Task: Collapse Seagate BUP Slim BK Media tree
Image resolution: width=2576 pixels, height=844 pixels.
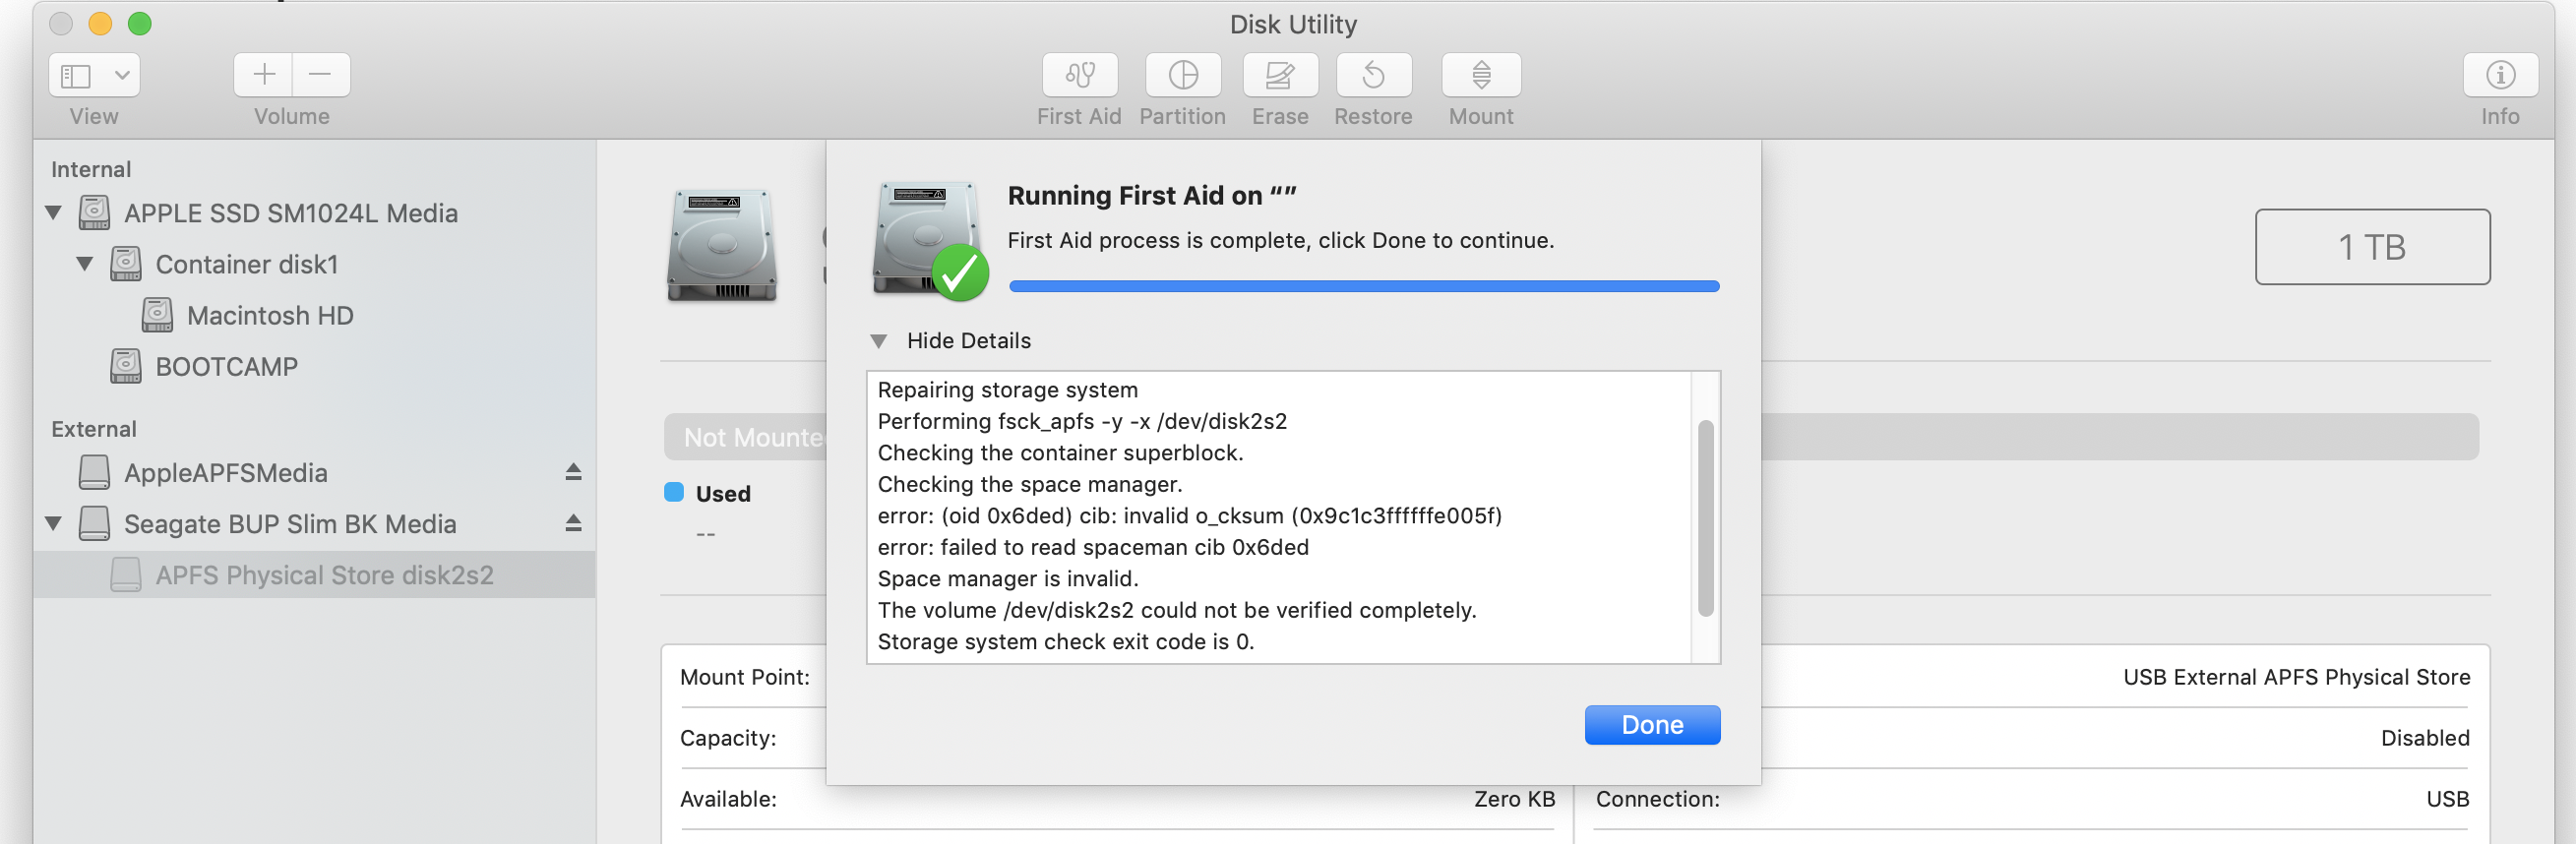Action: click(x=54, y=523)
